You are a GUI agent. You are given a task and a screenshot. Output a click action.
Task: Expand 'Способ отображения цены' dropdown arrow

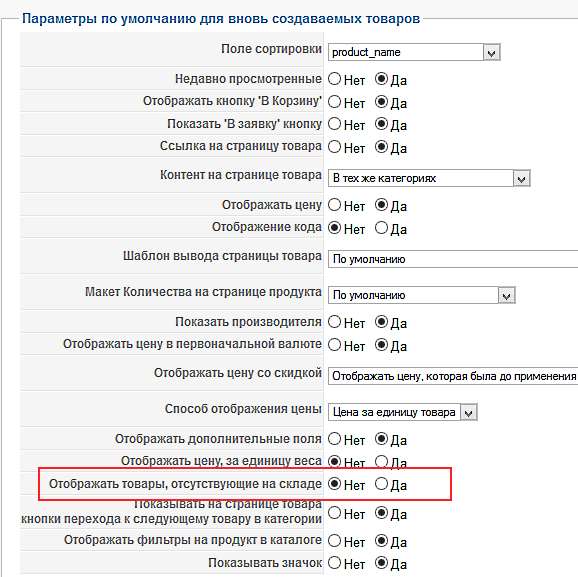[469, 413]
